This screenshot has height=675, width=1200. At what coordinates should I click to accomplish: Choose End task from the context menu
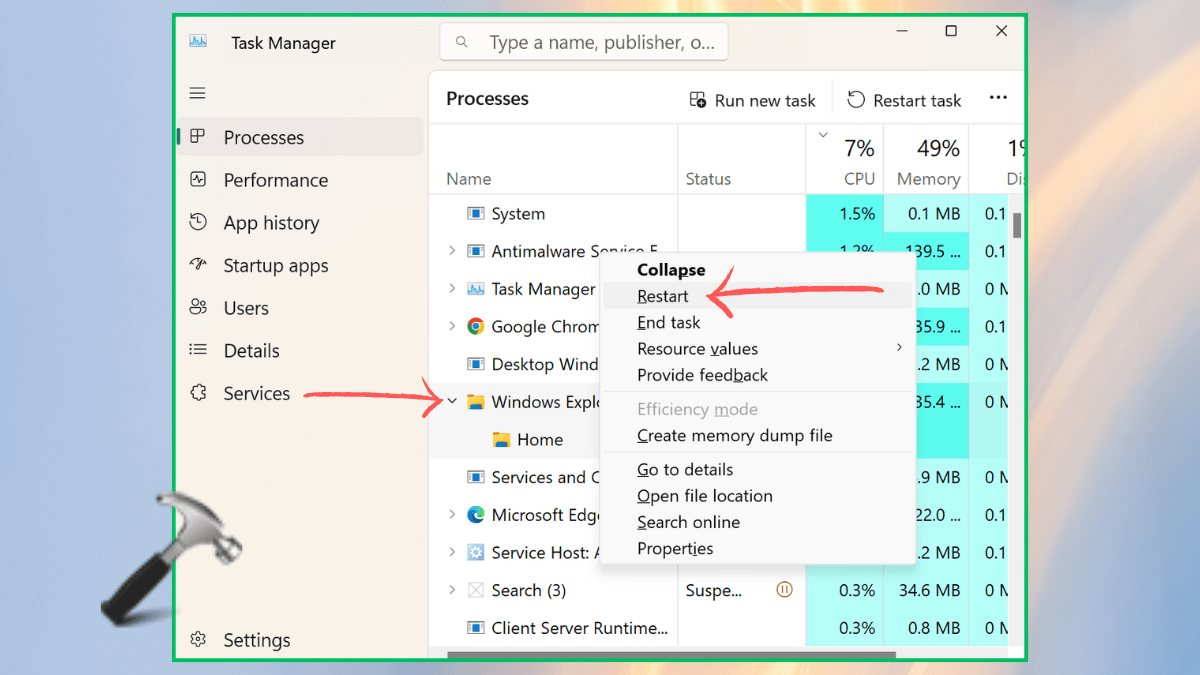pyautogui.click(x=668, y=322)
